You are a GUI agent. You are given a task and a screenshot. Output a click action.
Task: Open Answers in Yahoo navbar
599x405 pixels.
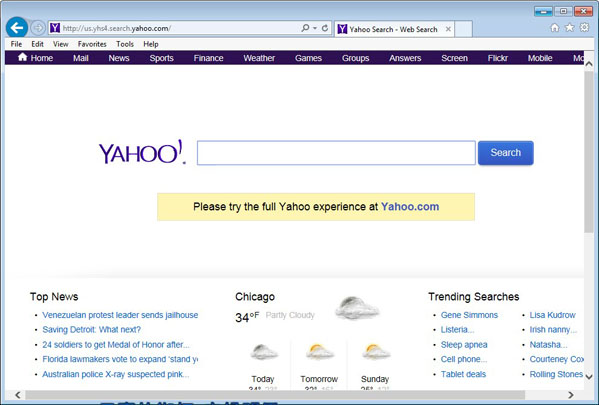pyautogui.click(x=405, y=58)
